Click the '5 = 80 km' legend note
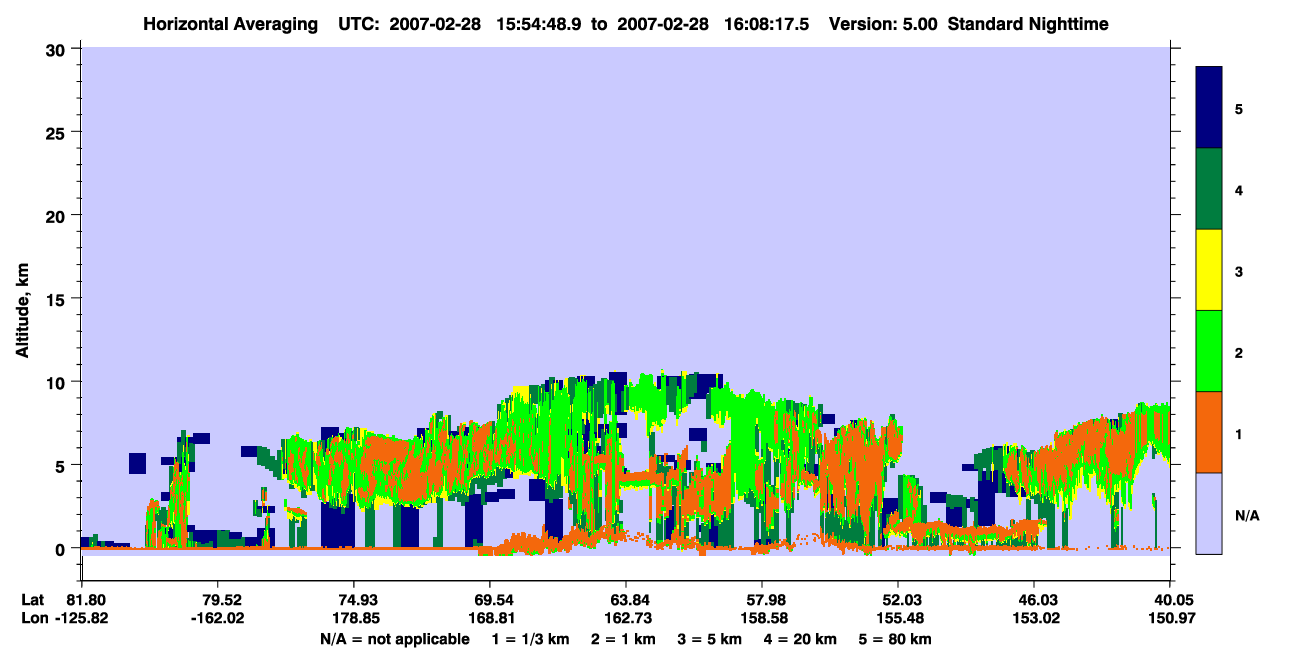 coord(897,639)
